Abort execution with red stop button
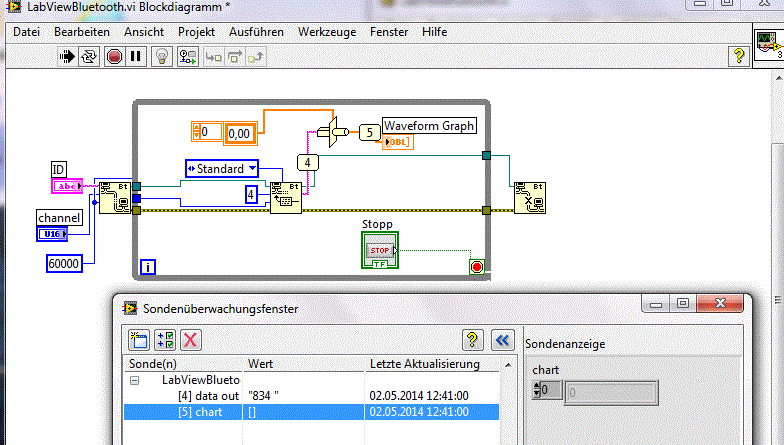Screen dimensions: 784x445 (x=114, y=56)
